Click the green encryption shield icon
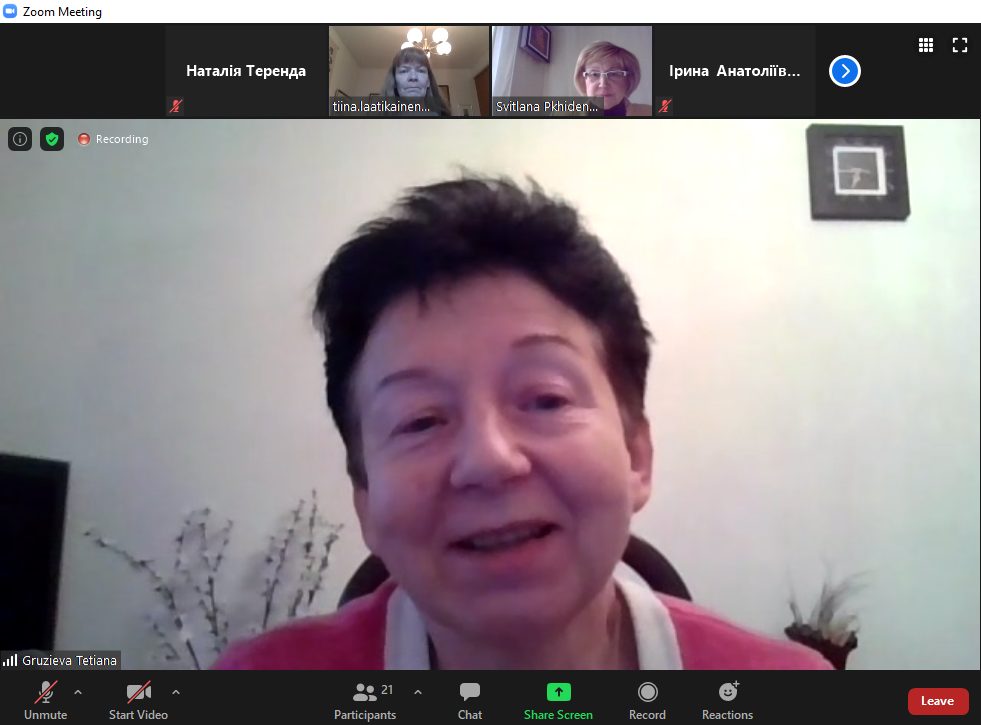Screen dimensions: 981x725 pyautogui.click(x=52, y=139)
